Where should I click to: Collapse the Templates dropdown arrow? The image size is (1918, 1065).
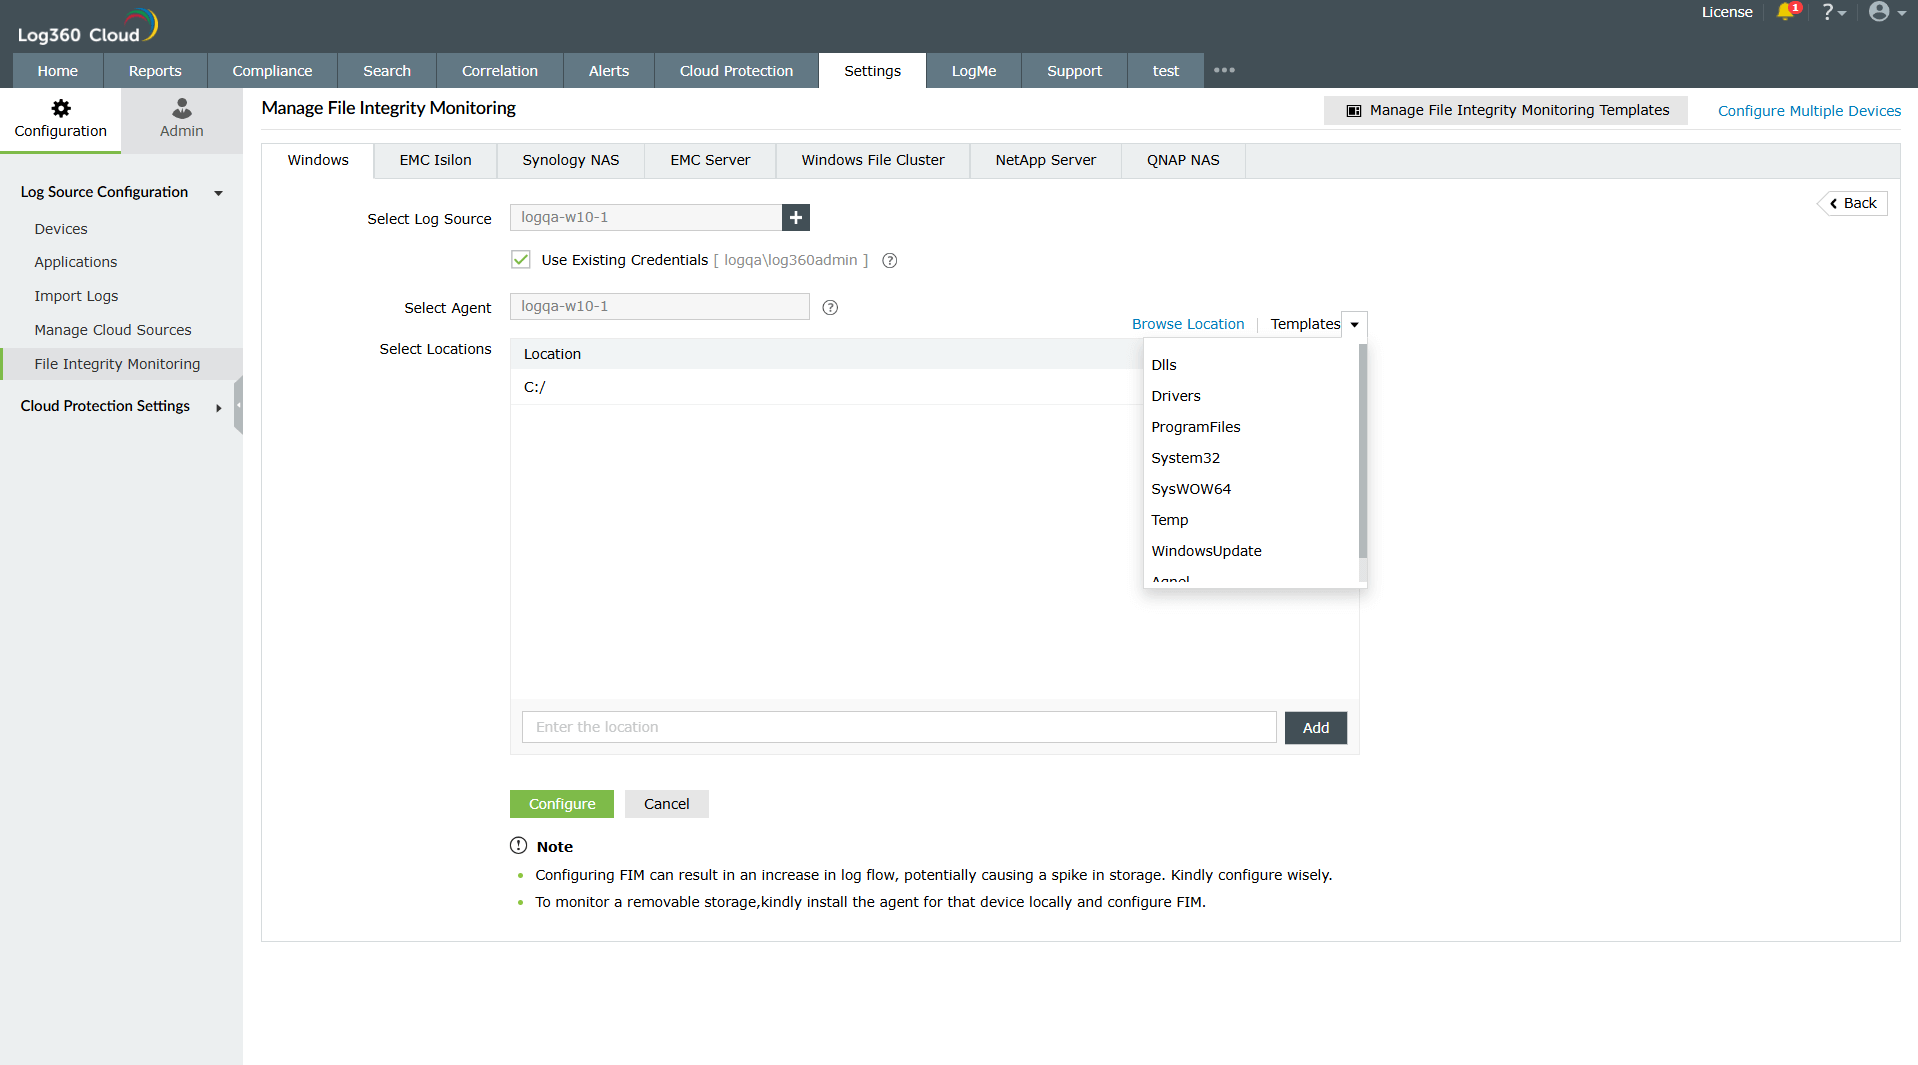pyautogui.click(x=1354, y=324)
